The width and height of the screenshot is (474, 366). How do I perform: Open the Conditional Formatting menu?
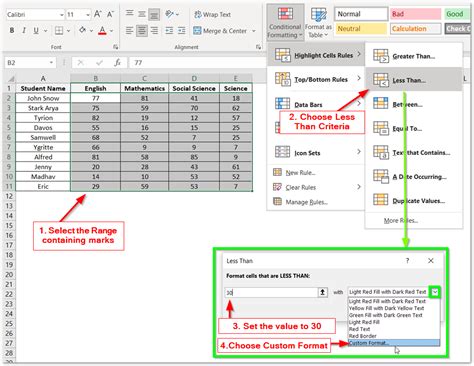(285, 22)
